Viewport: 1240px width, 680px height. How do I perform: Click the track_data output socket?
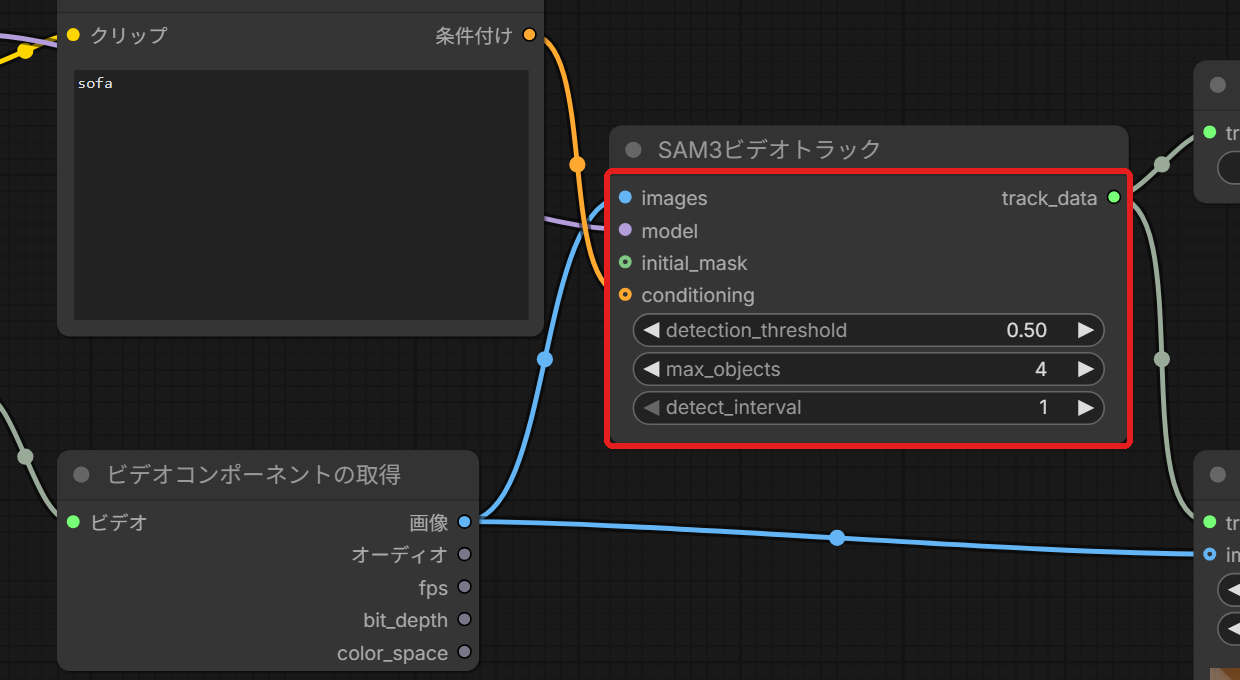[x=1113, y=198]
